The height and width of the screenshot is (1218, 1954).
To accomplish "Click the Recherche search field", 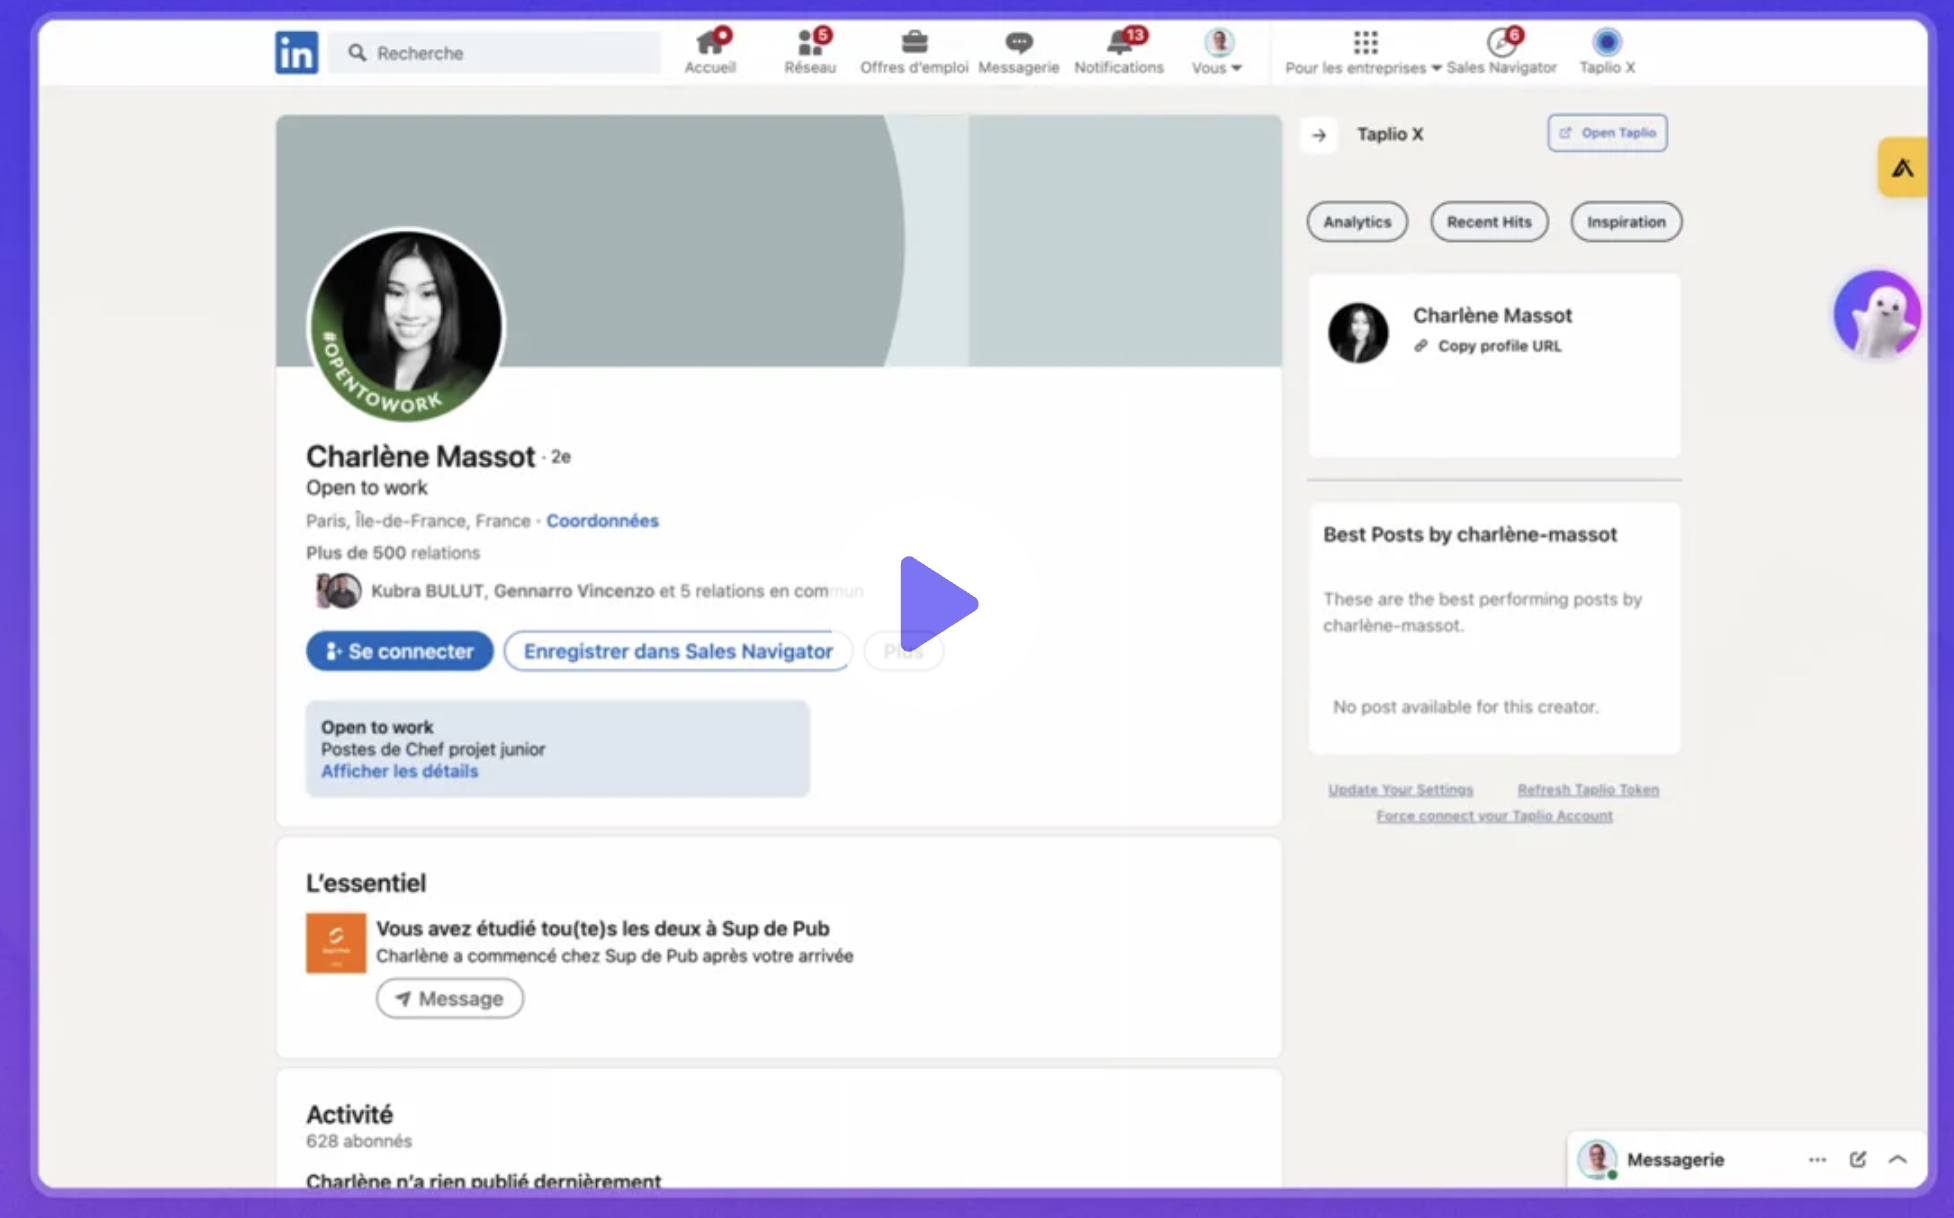I will tap(494, 52).
